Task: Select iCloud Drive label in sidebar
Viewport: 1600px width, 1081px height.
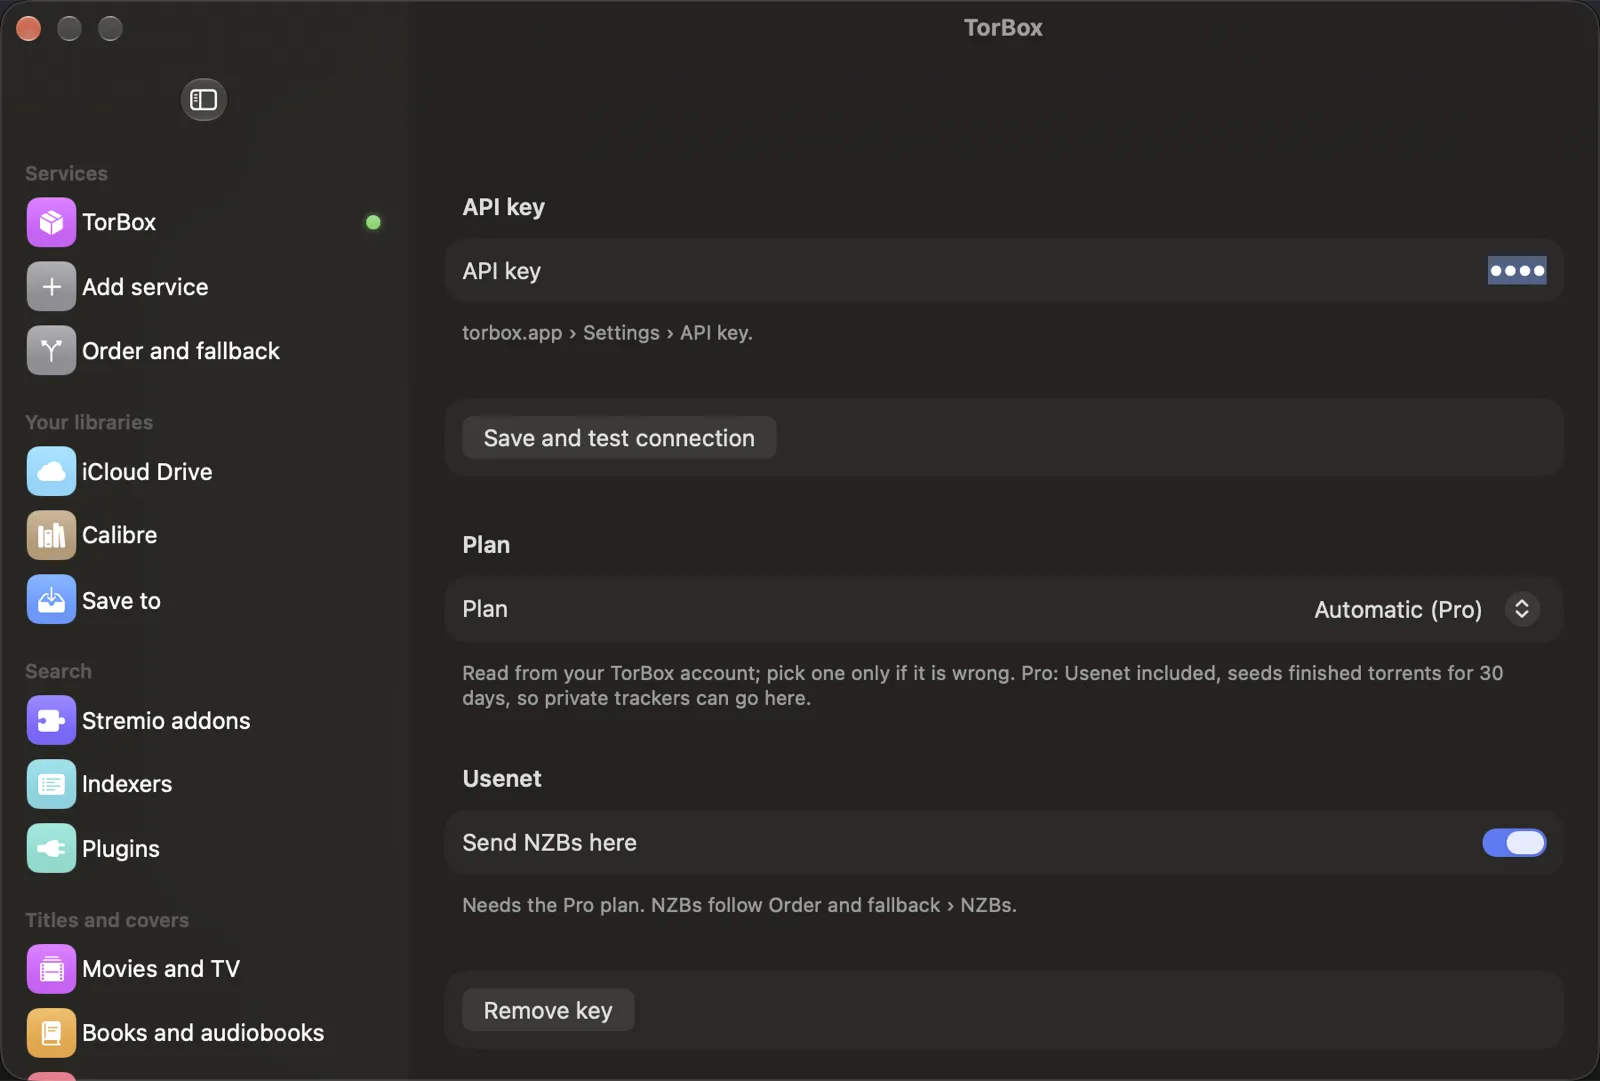Action: 147,472
